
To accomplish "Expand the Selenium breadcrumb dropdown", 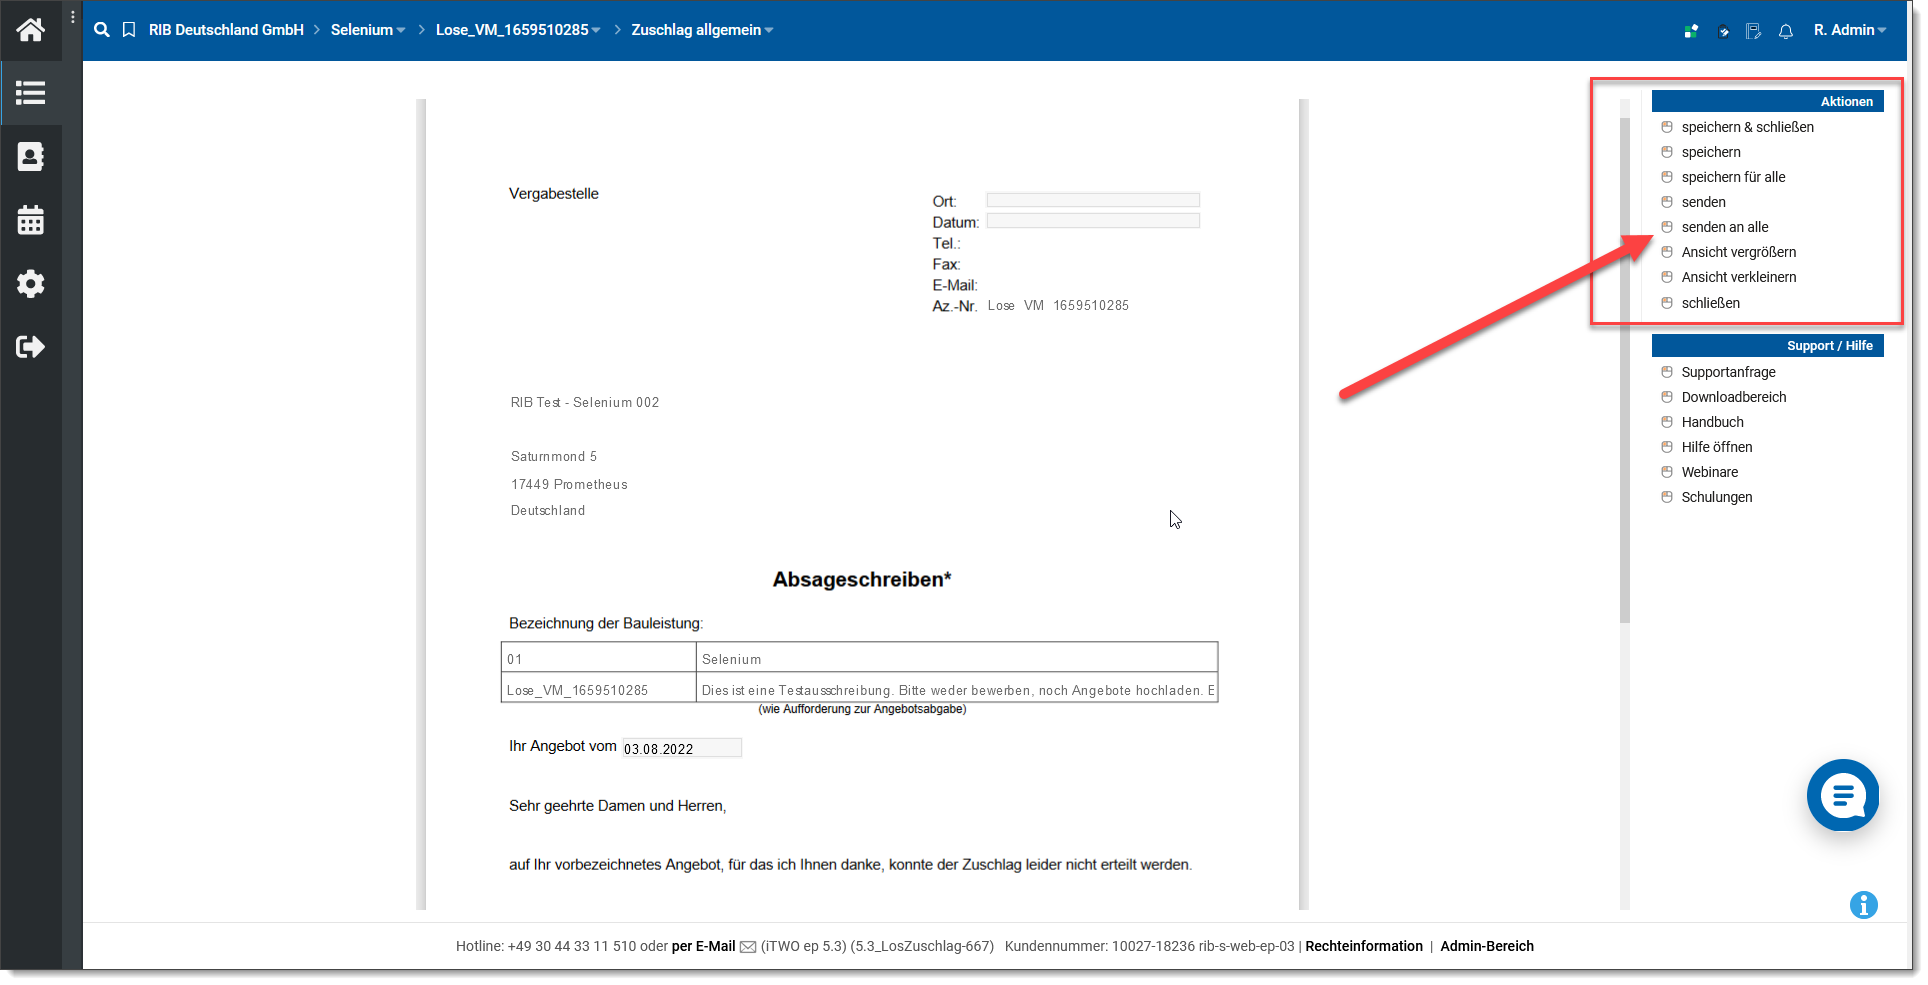I will pyautogui.click(x=368, y=30).
